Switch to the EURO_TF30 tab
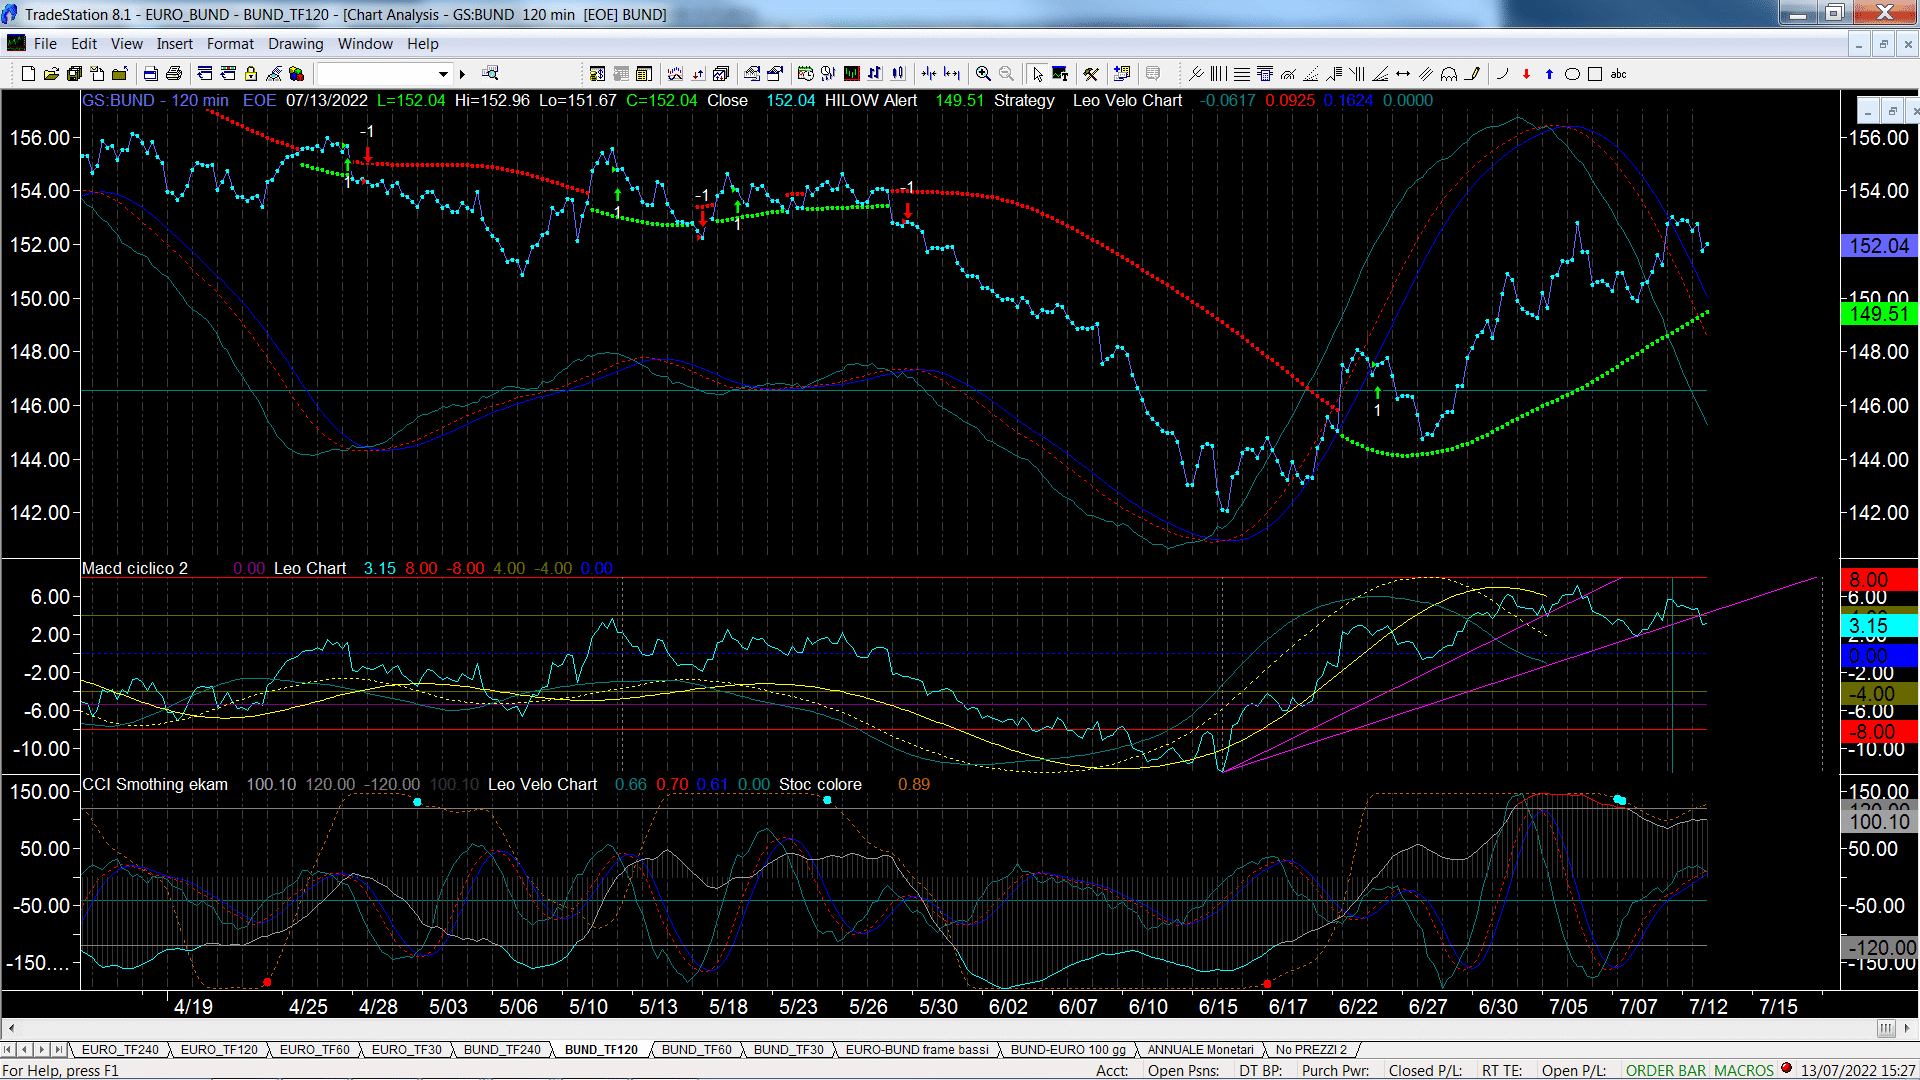 coord(406,1049)
